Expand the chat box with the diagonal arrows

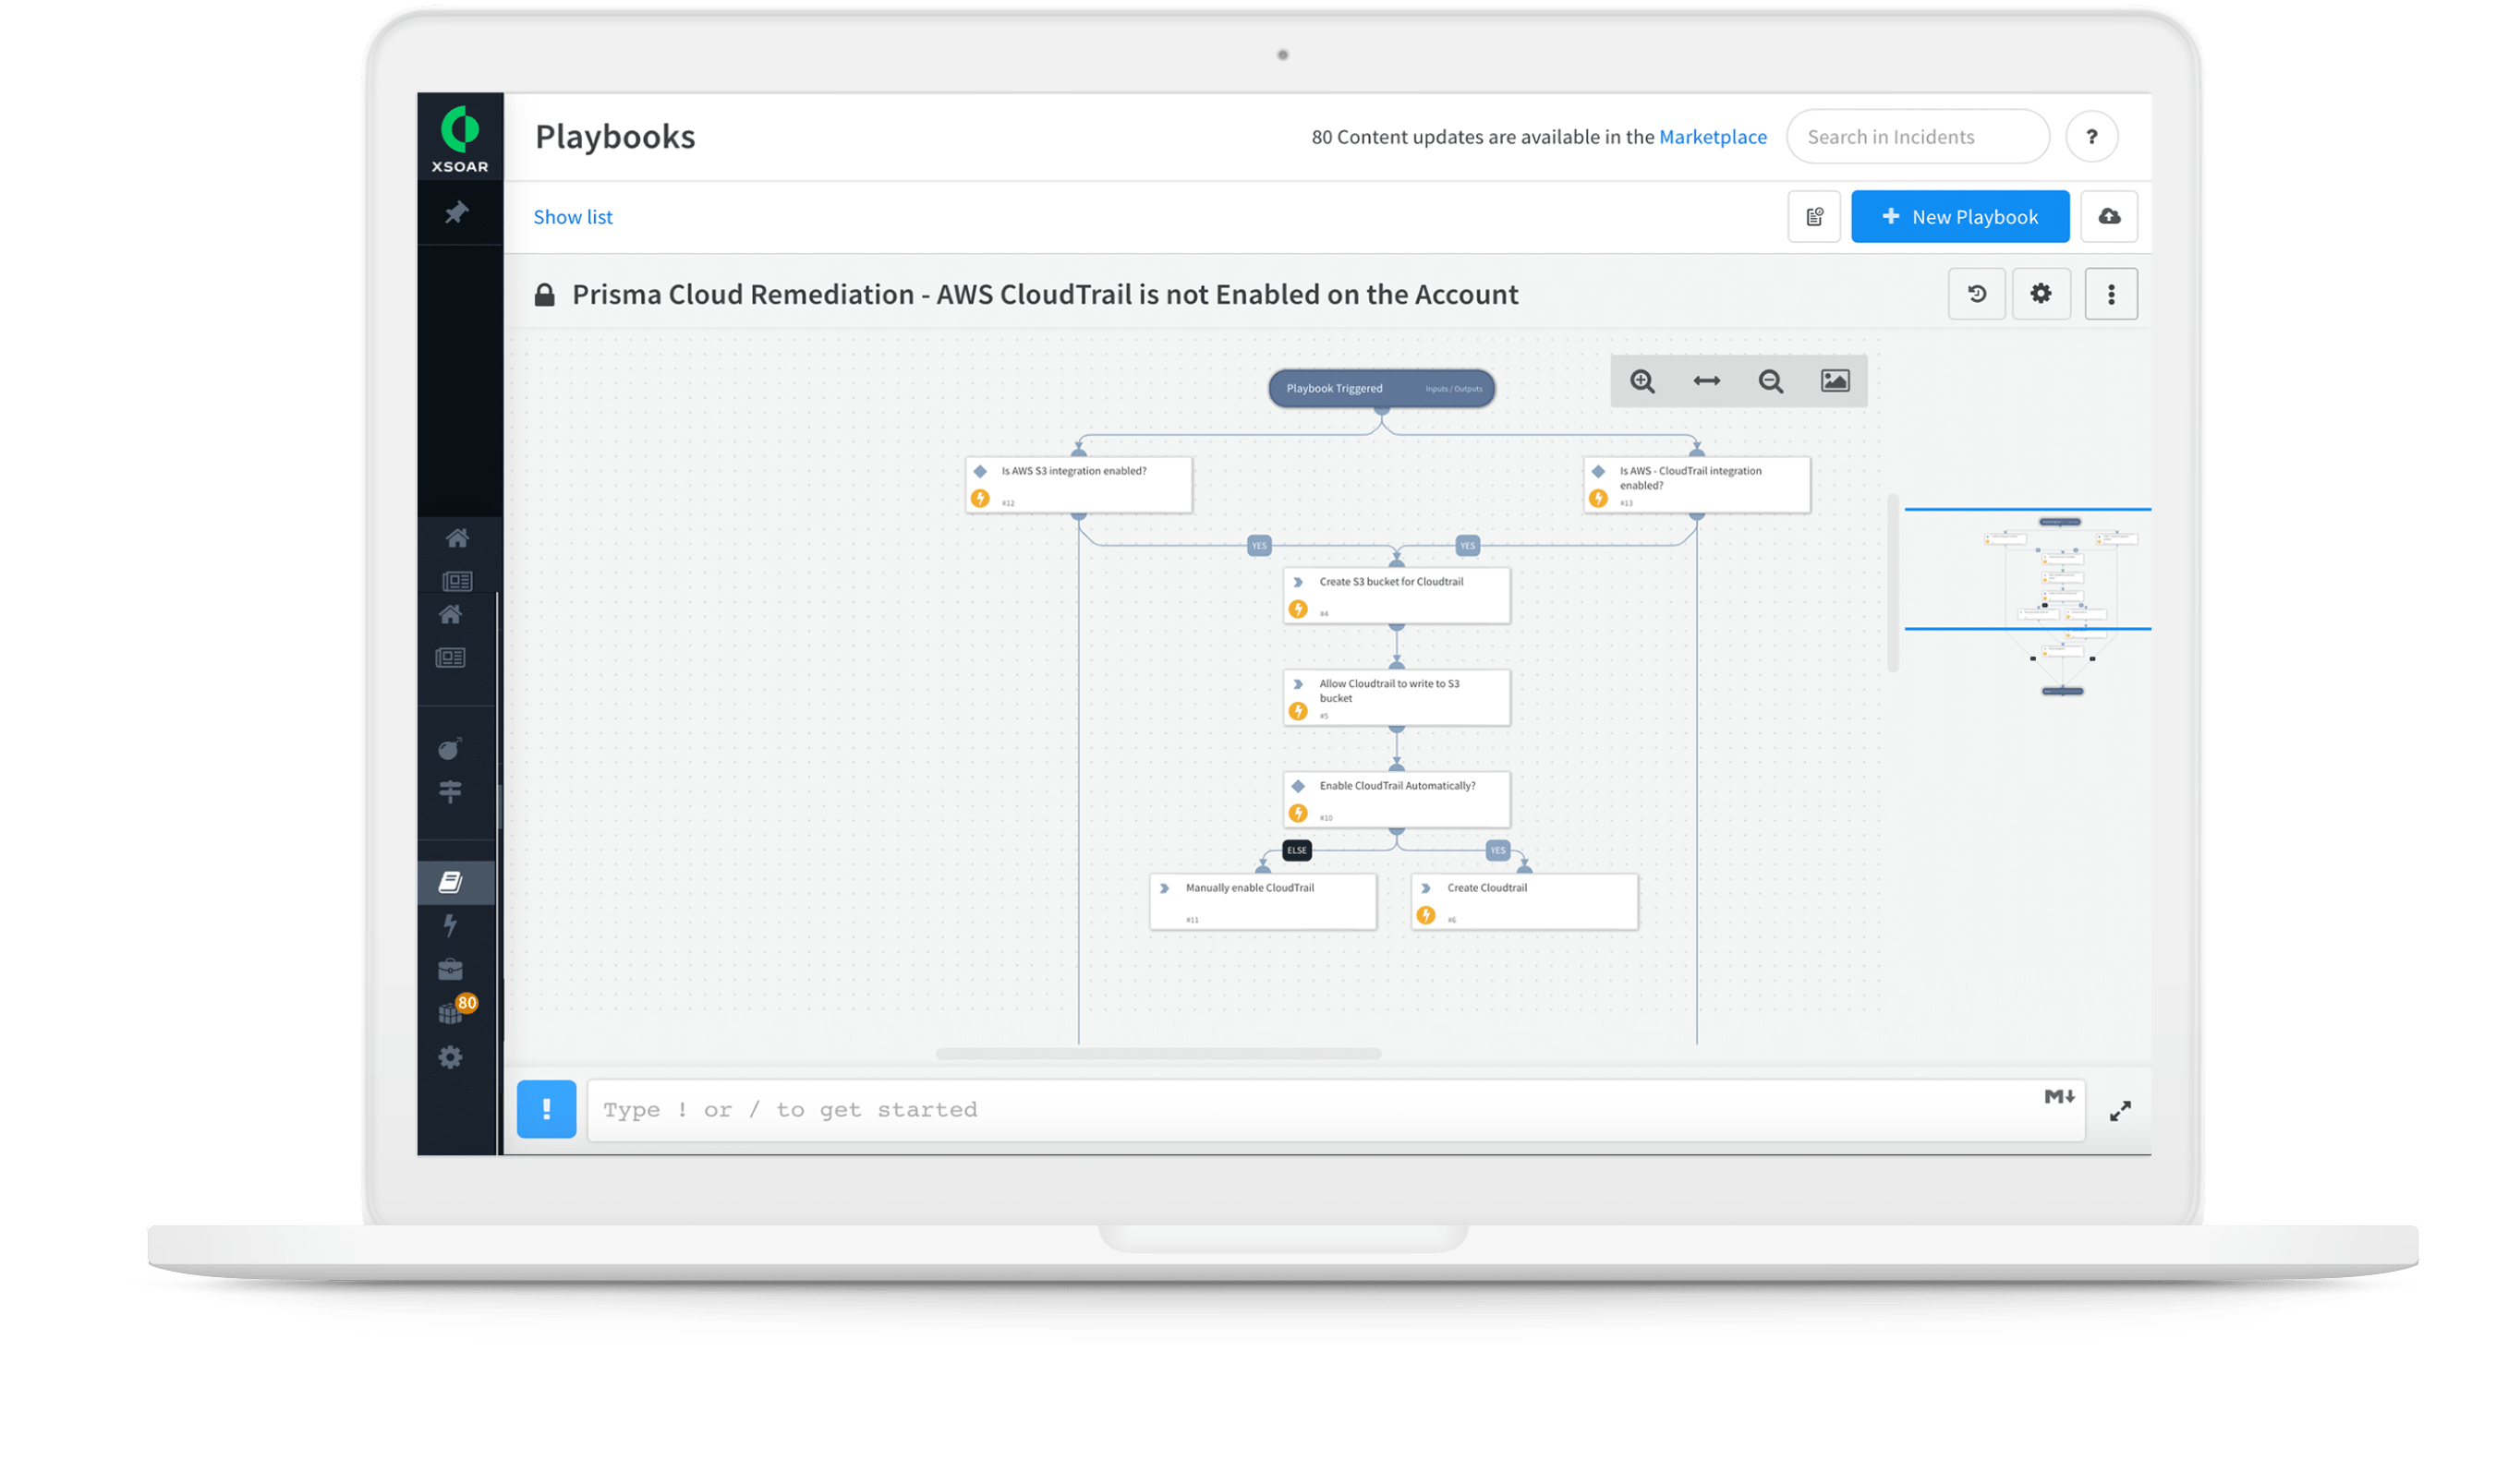point(2120,1111)
